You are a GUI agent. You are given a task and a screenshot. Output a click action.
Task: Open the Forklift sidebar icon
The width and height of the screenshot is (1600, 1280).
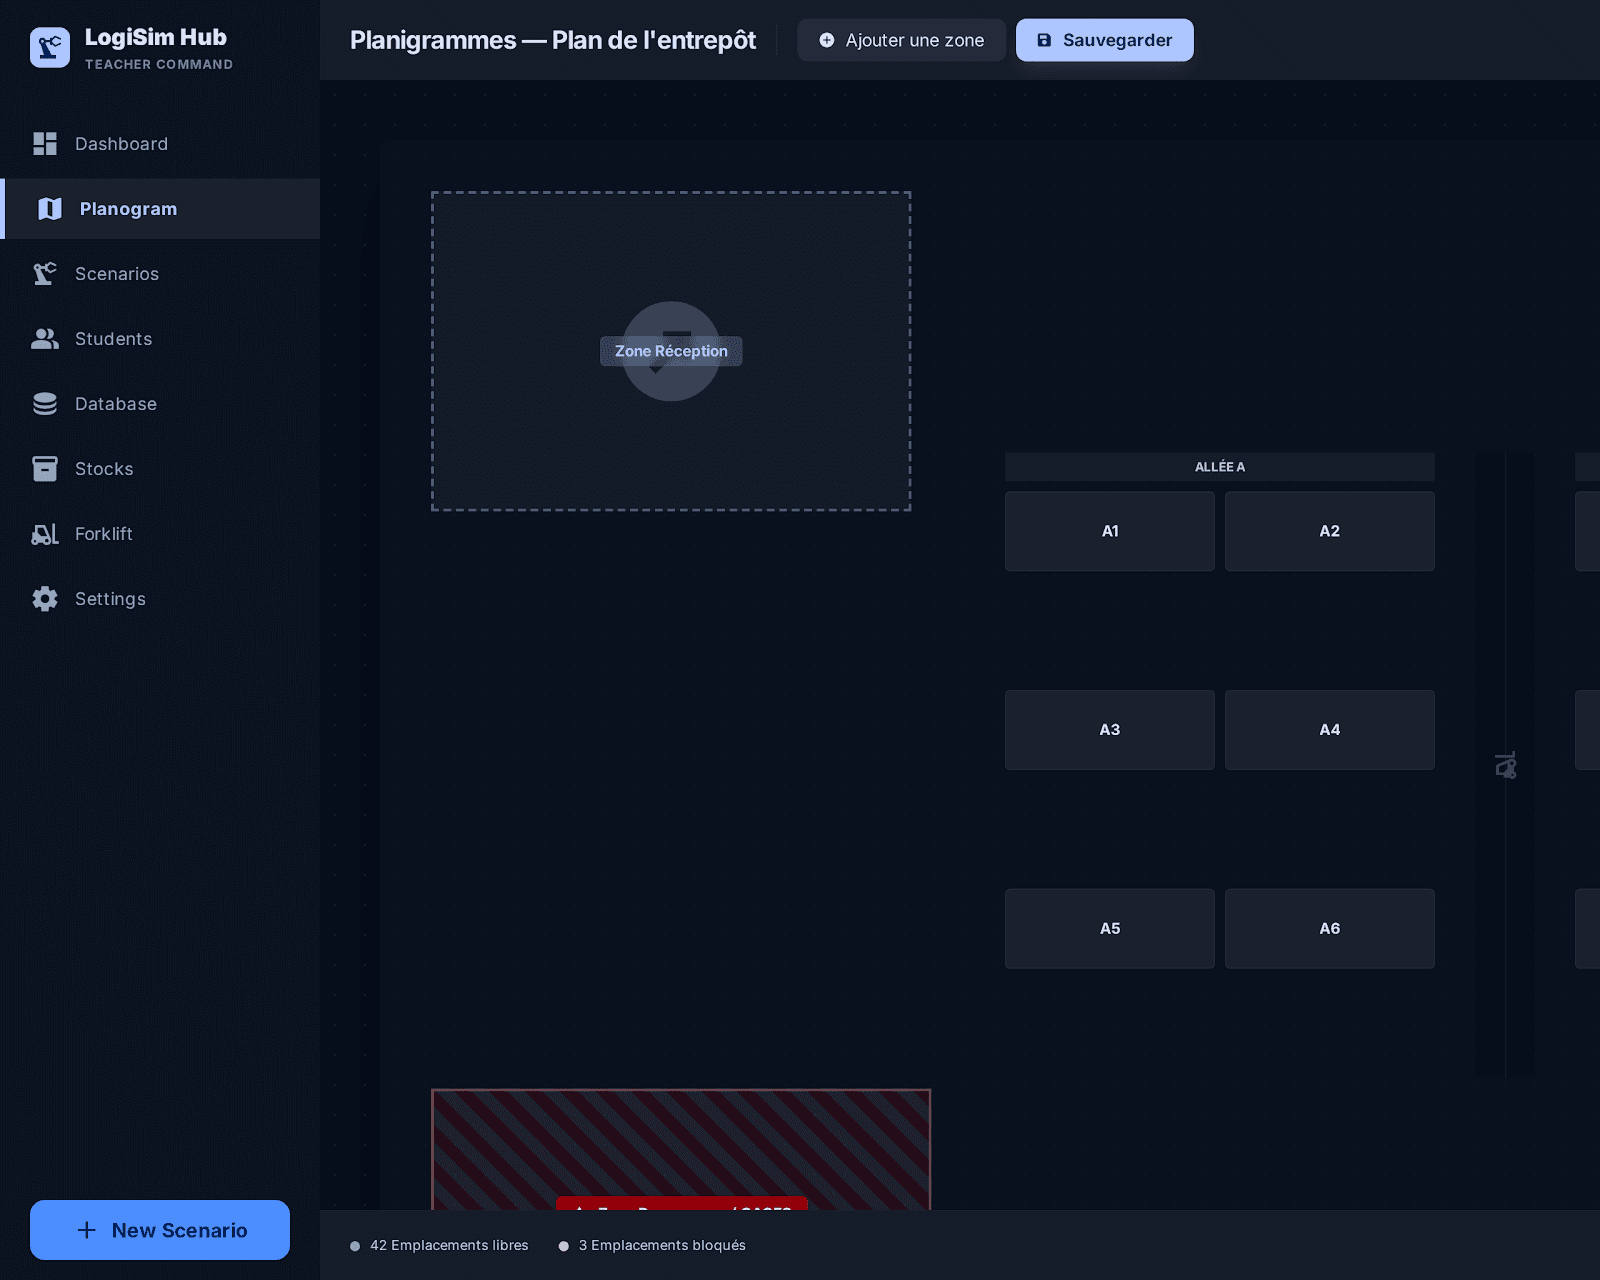(x=45, y=534)
